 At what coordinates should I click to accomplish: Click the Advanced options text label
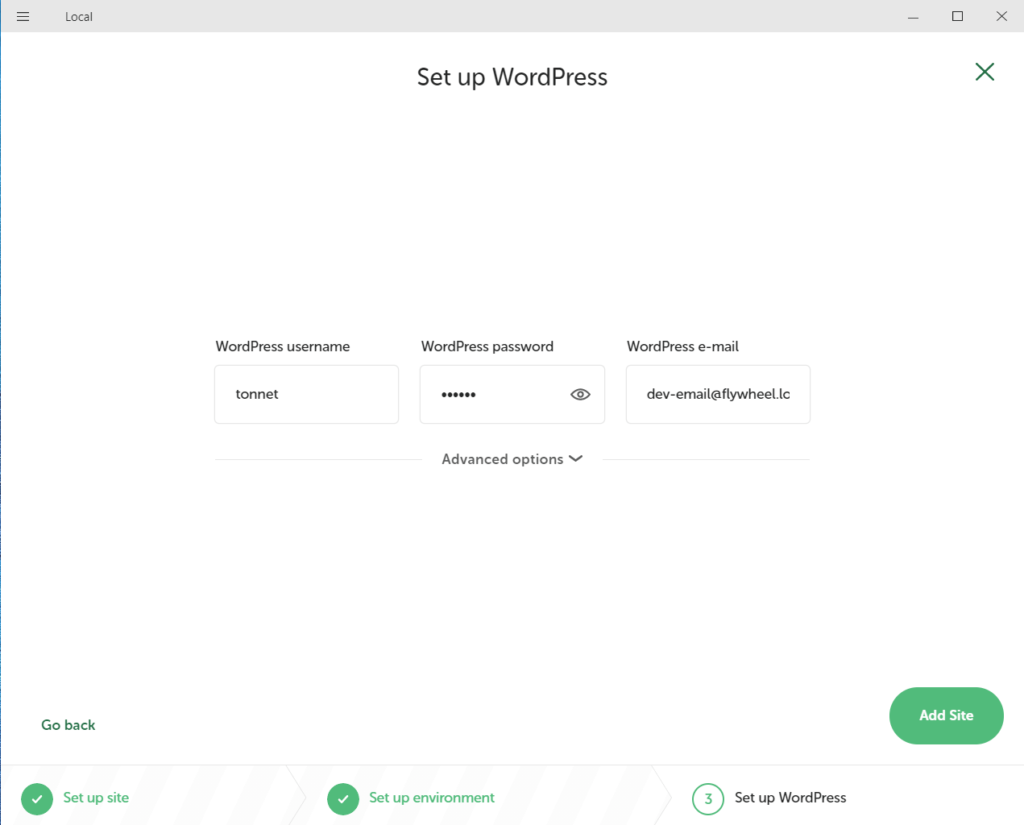click(x=502, y=459)
